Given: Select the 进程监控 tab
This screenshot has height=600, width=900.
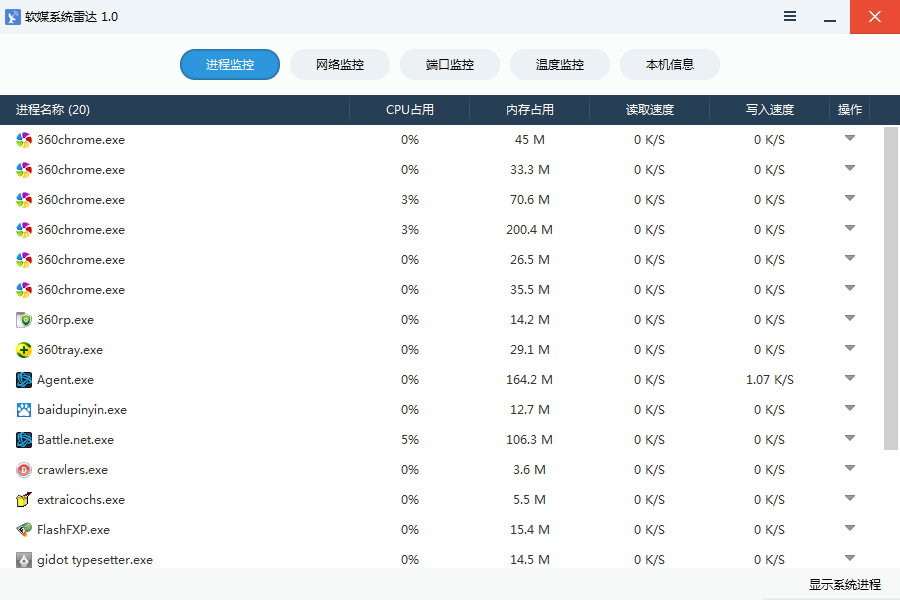Looking at the screenshot, I should pyautogui.click(x=230, y=64).
